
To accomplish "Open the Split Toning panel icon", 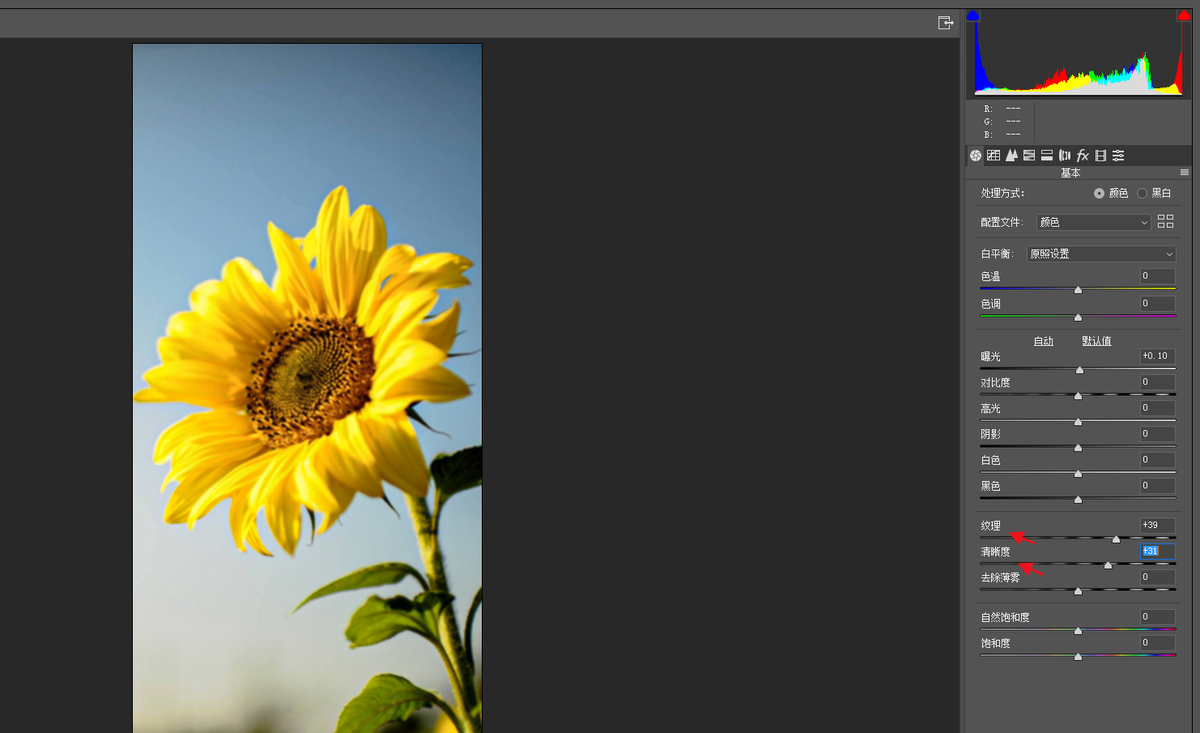I will (1047, 155).
